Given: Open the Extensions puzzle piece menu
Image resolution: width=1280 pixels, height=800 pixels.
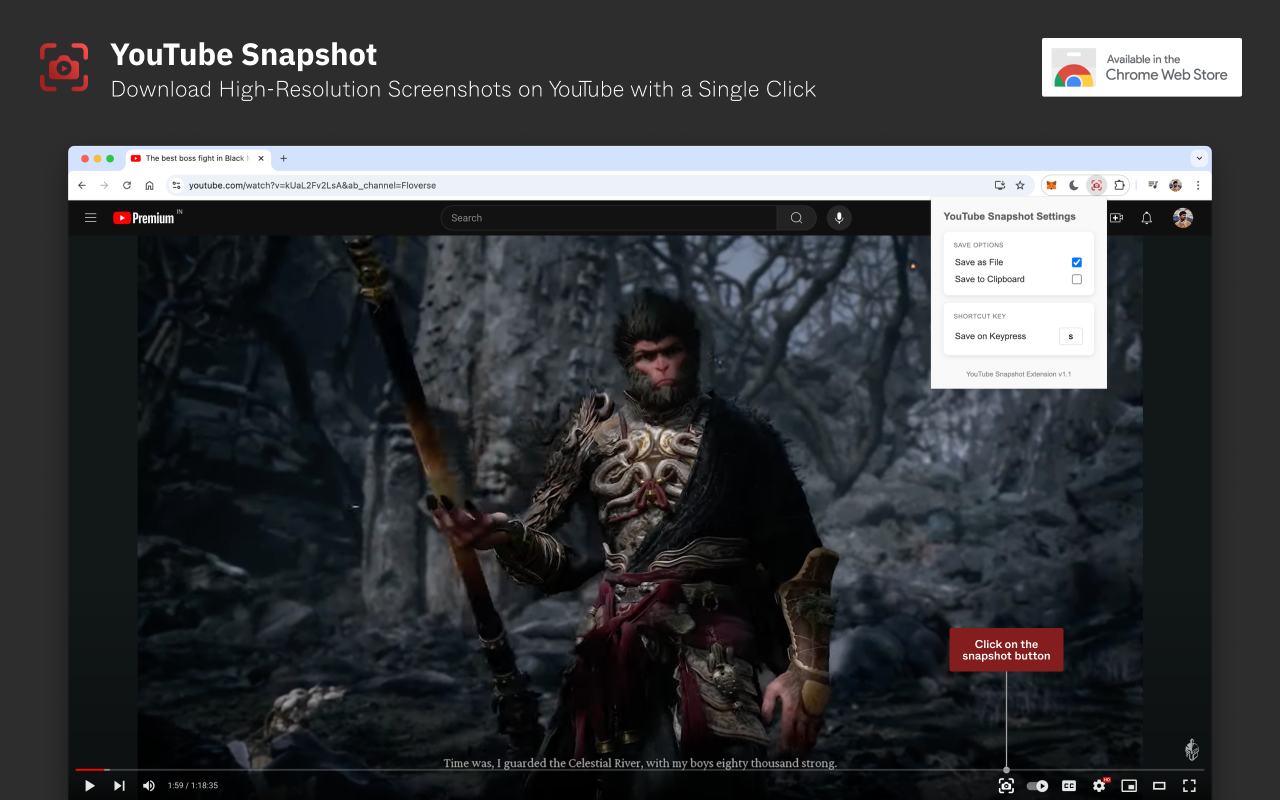Looking at the screenshot, I should tap(1119, 185).
